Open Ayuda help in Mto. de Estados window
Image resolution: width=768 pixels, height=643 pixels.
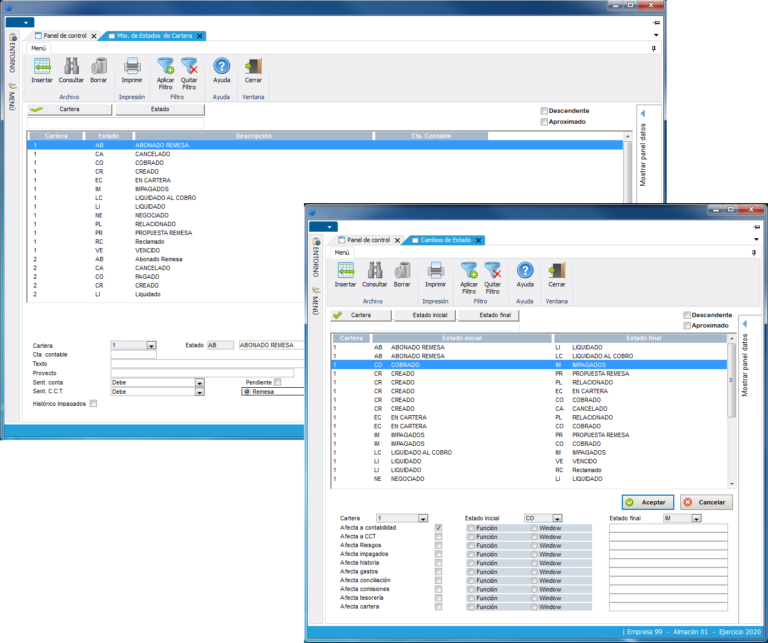[221, 67]
